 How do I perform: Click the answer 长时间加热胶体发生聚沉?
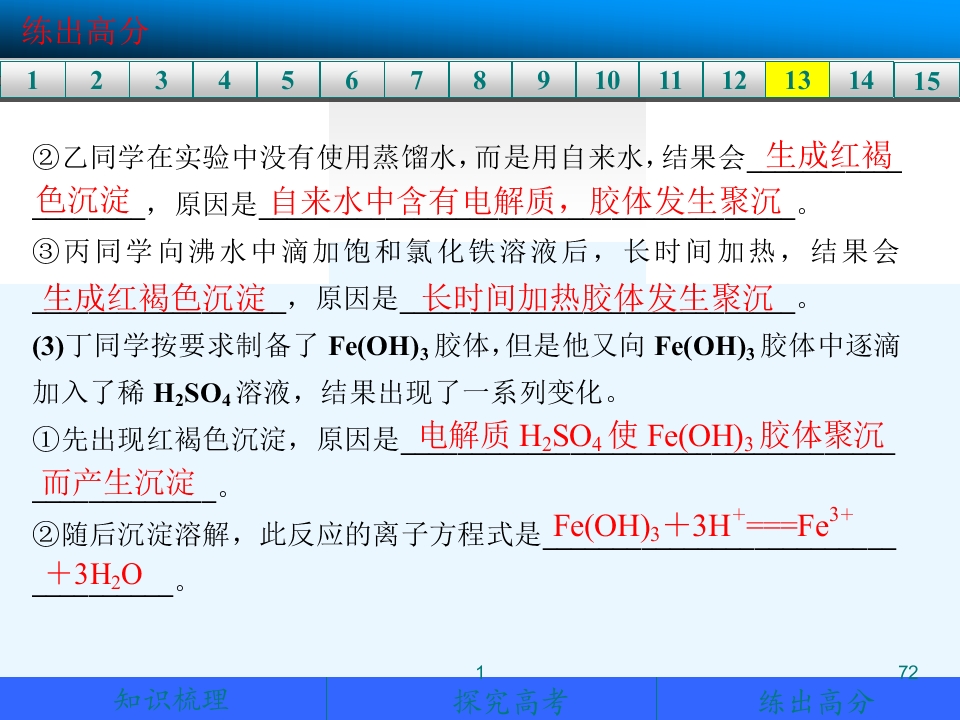(x=598, y=298)
